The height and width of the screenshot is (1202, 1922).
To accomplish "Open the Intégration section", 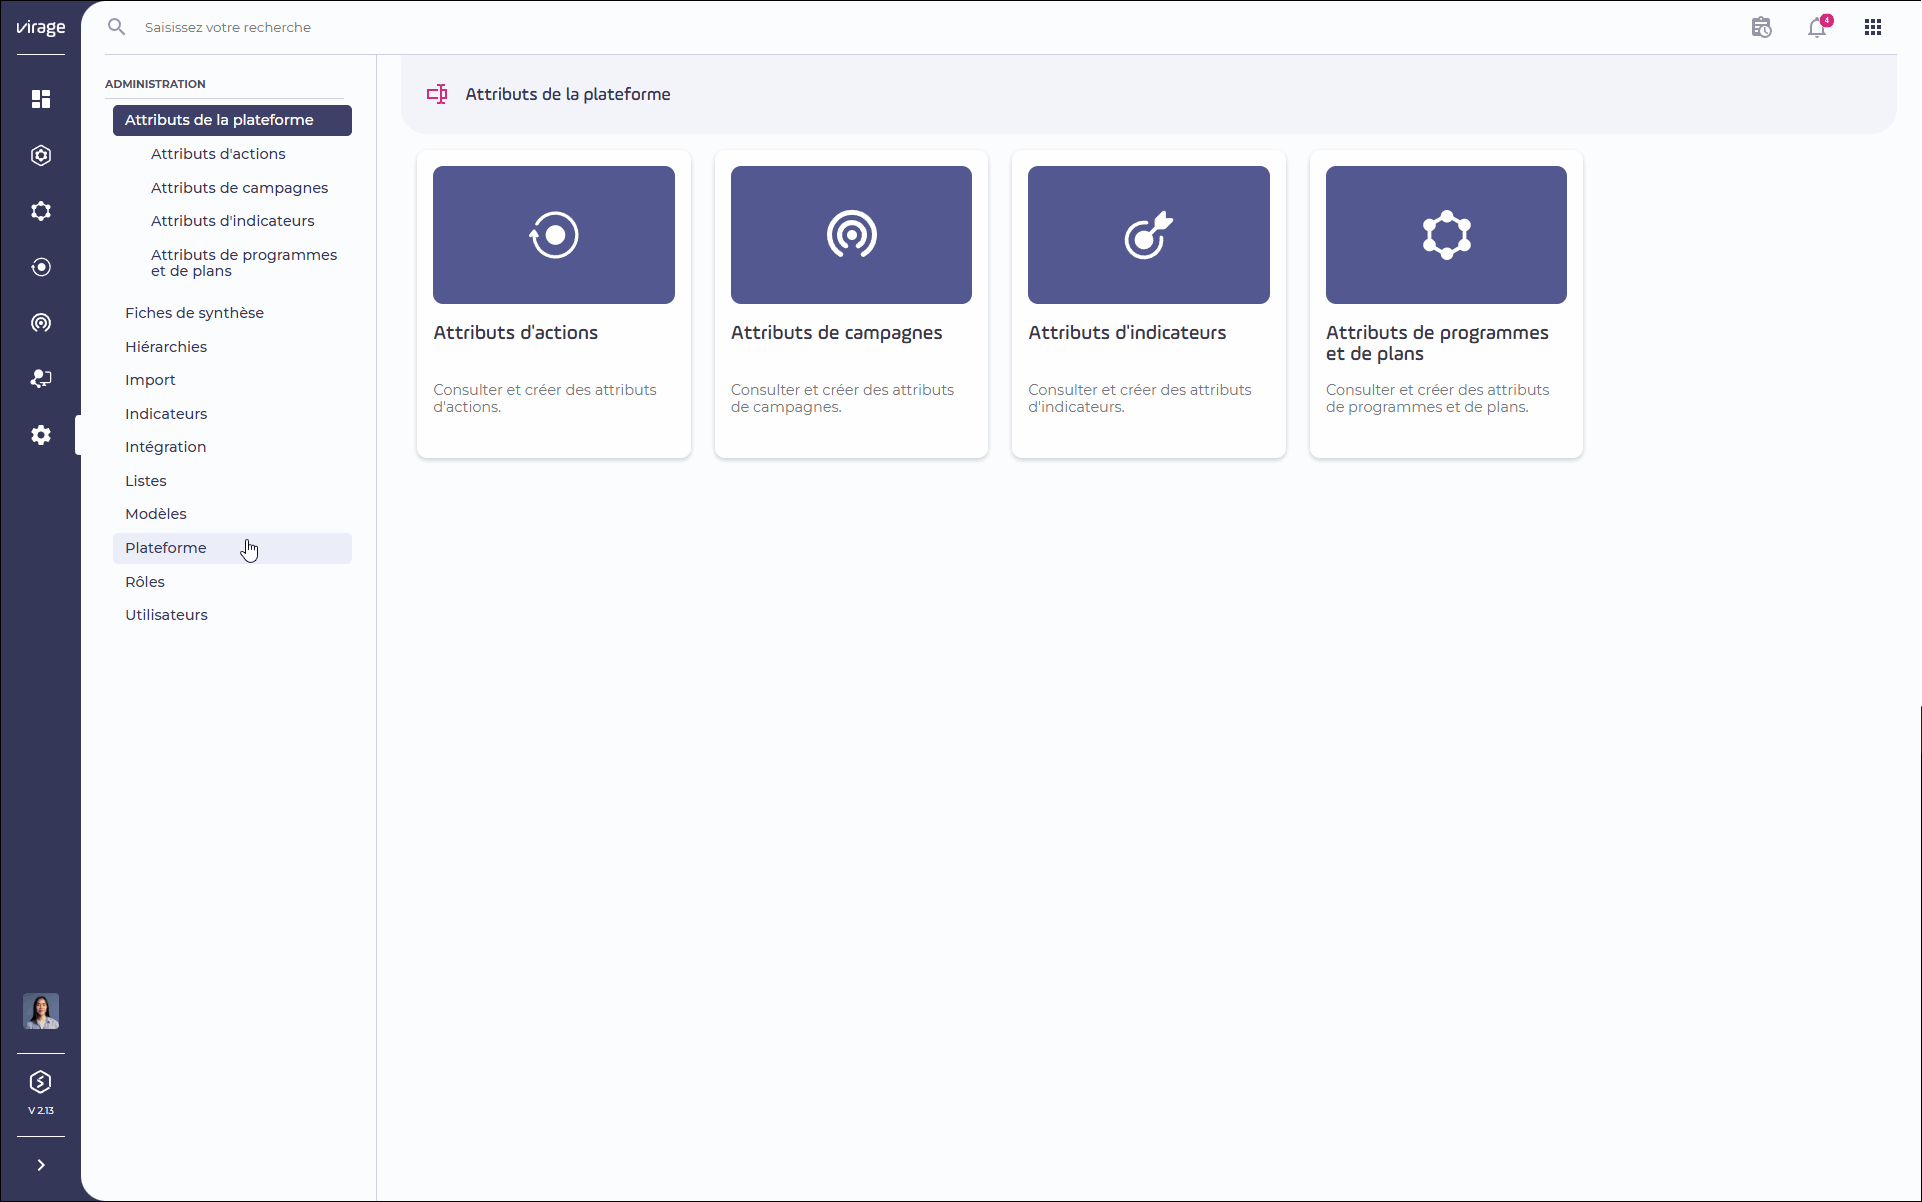I will 165,446.
